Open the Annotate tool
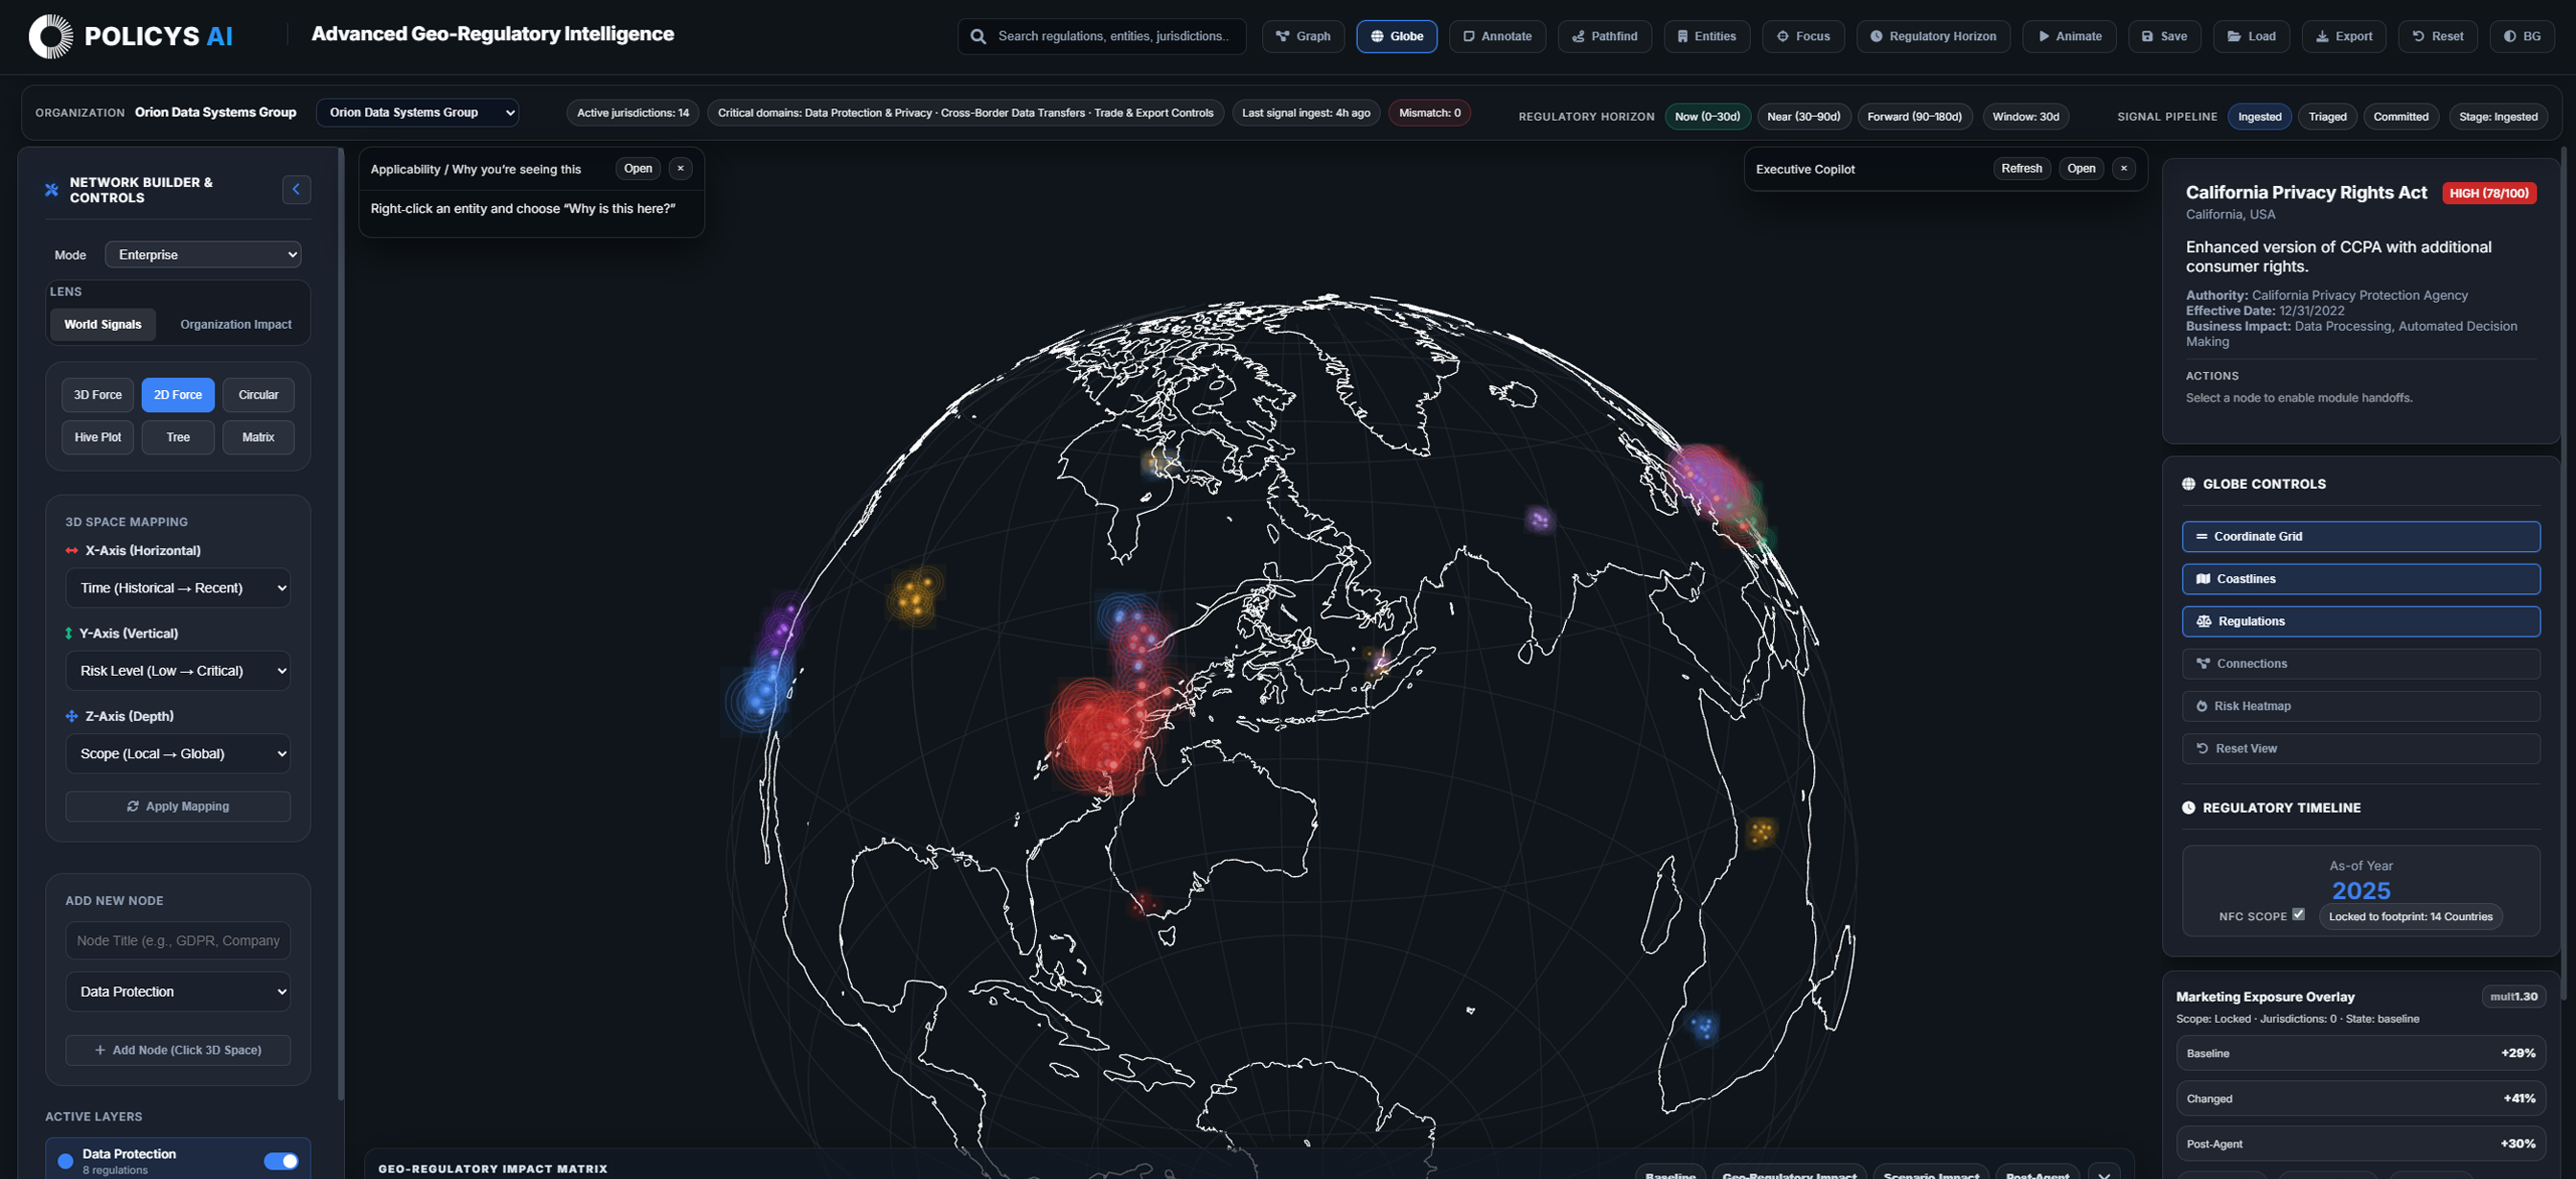Screen dimensions: 2576x1179 (x=1496, y=36)
